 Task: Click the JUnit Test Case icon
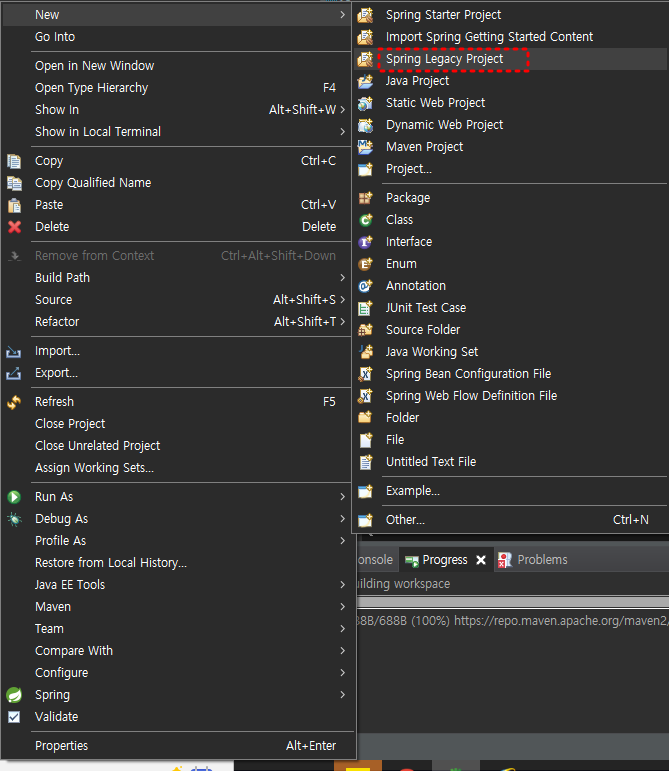click(365, 308)
